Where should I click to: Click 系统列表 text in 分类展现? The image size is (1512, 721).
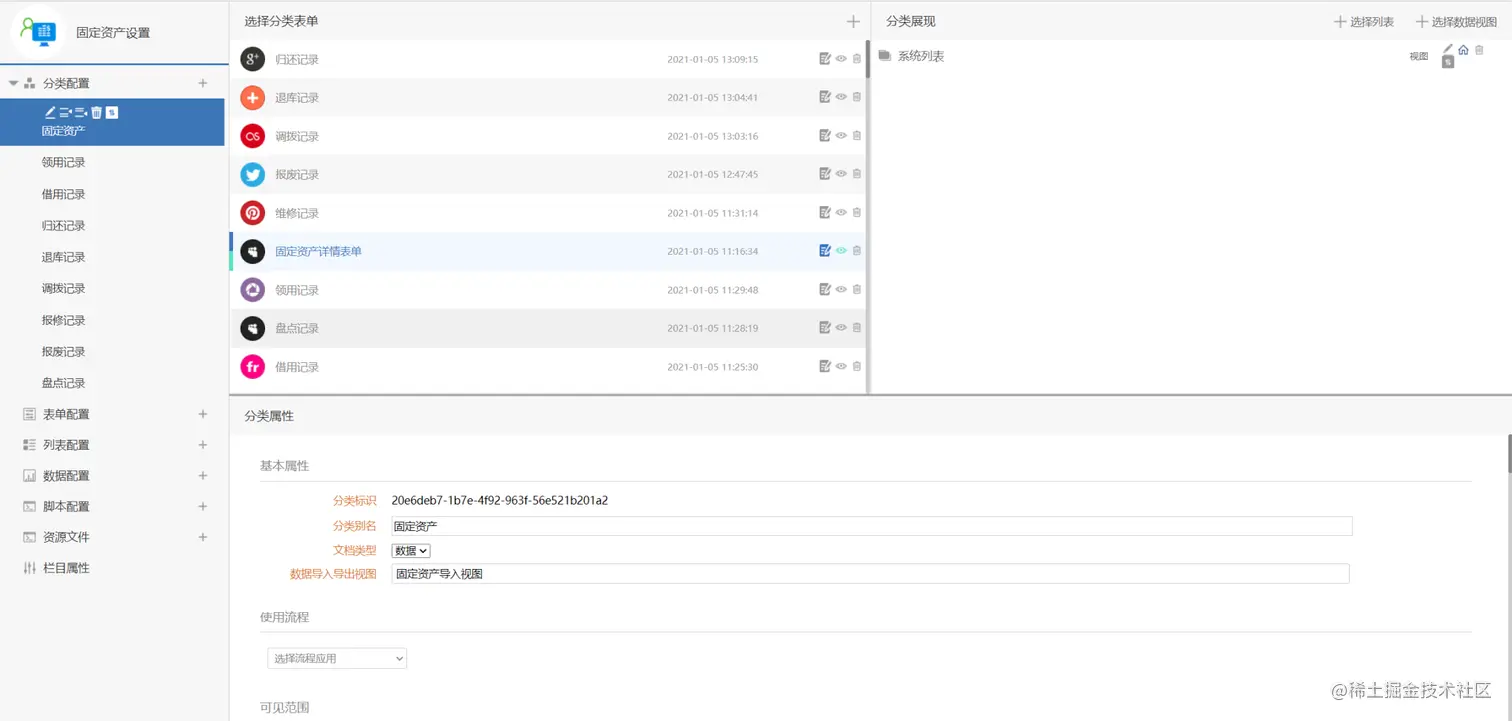(x=921, y=56)
